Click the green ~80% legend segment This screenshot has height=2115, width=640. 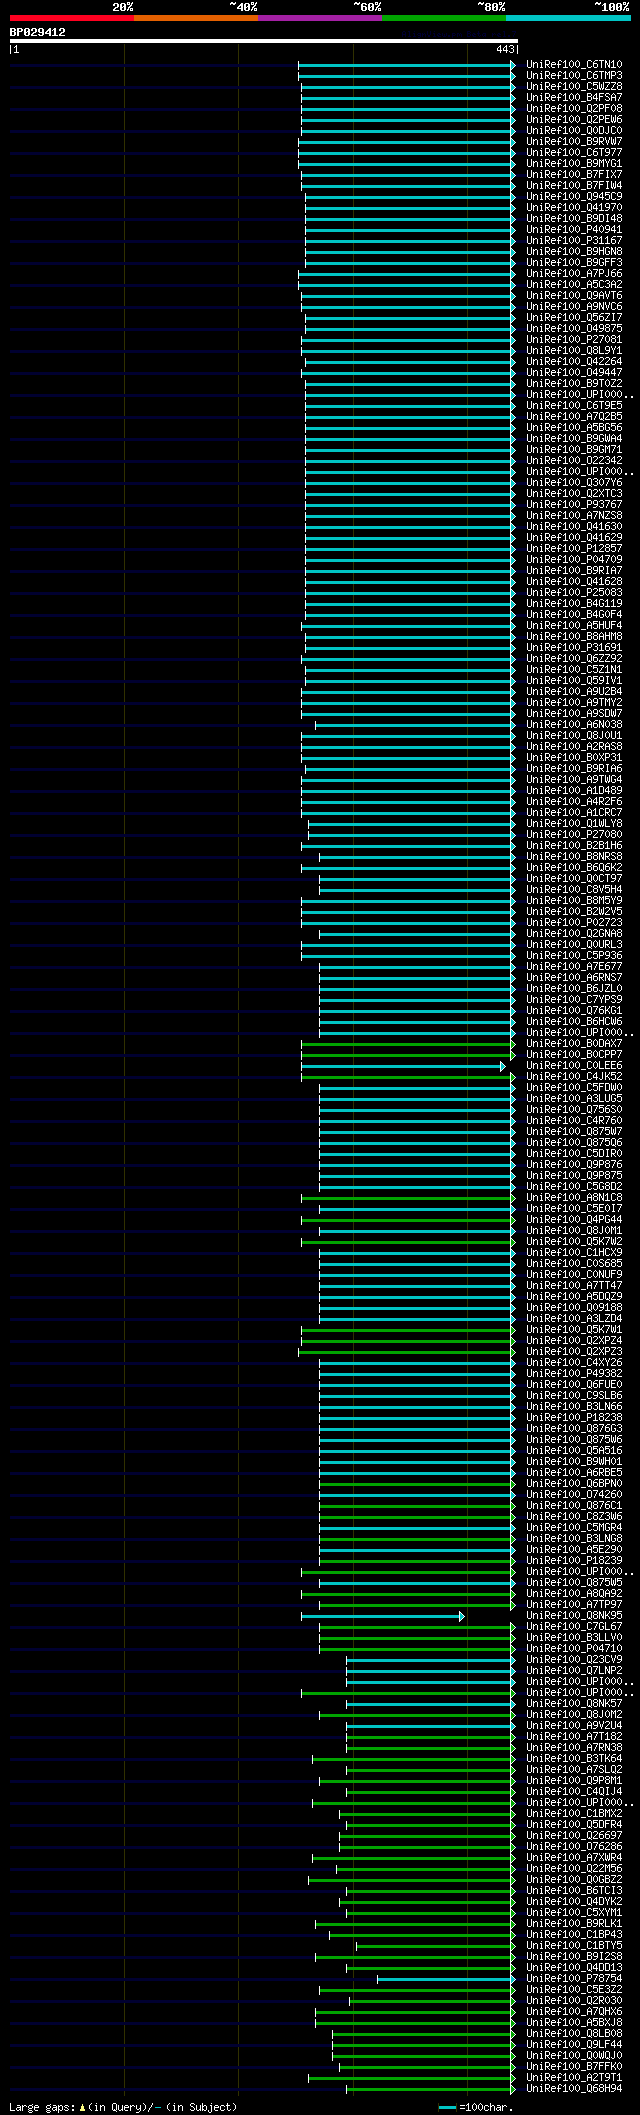pos(443,18)
